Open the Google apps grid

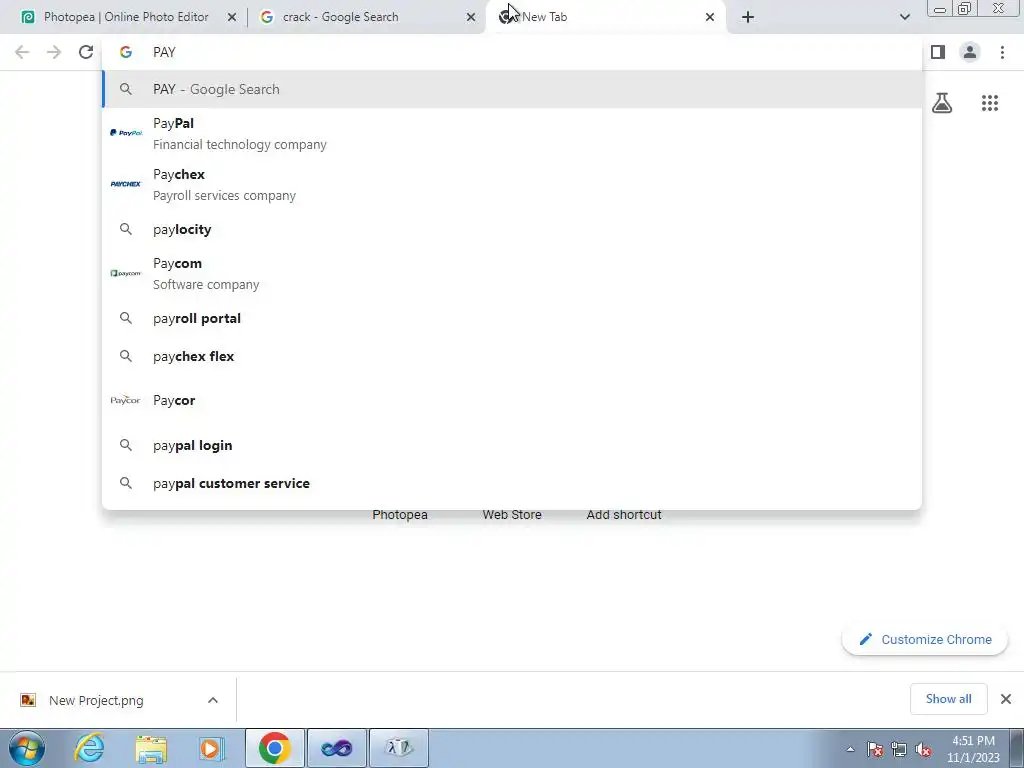pos(989,103)
